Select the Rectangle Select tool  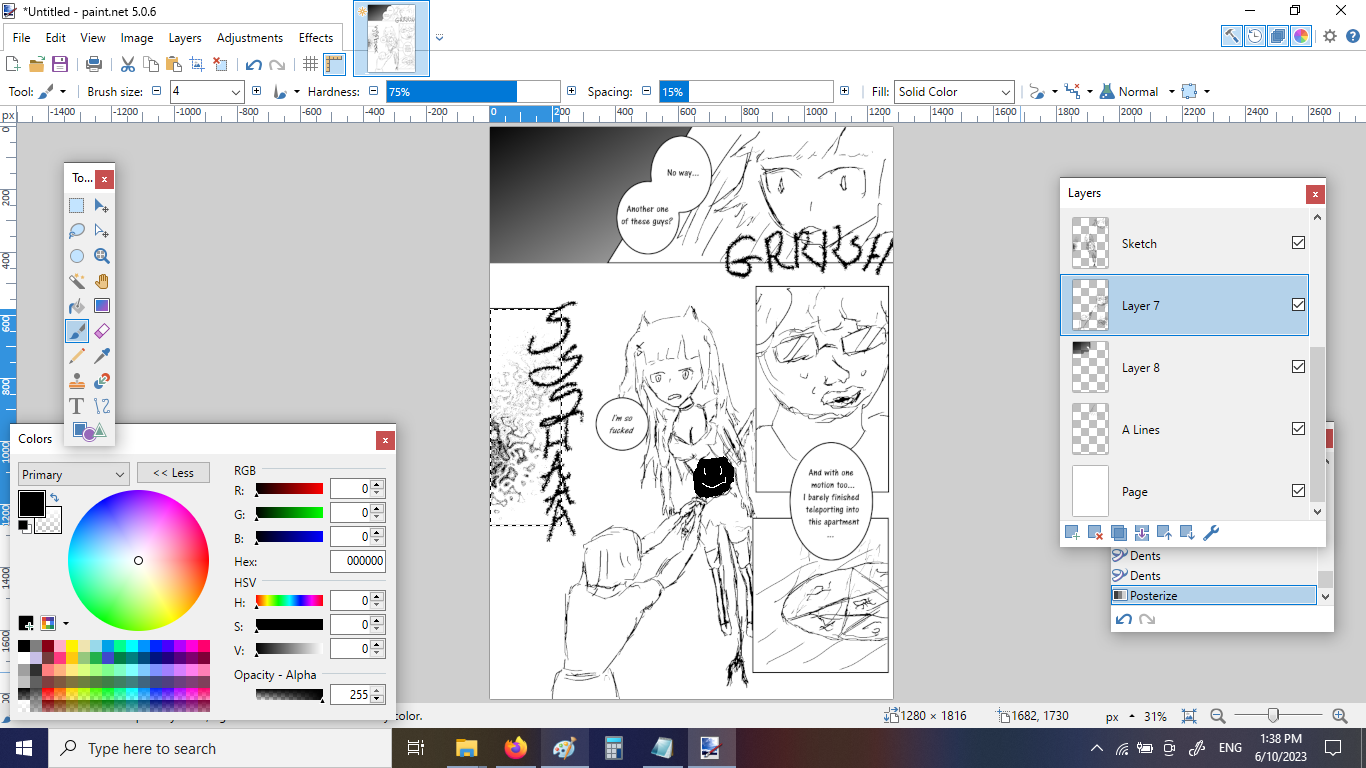tap(77, 206)
